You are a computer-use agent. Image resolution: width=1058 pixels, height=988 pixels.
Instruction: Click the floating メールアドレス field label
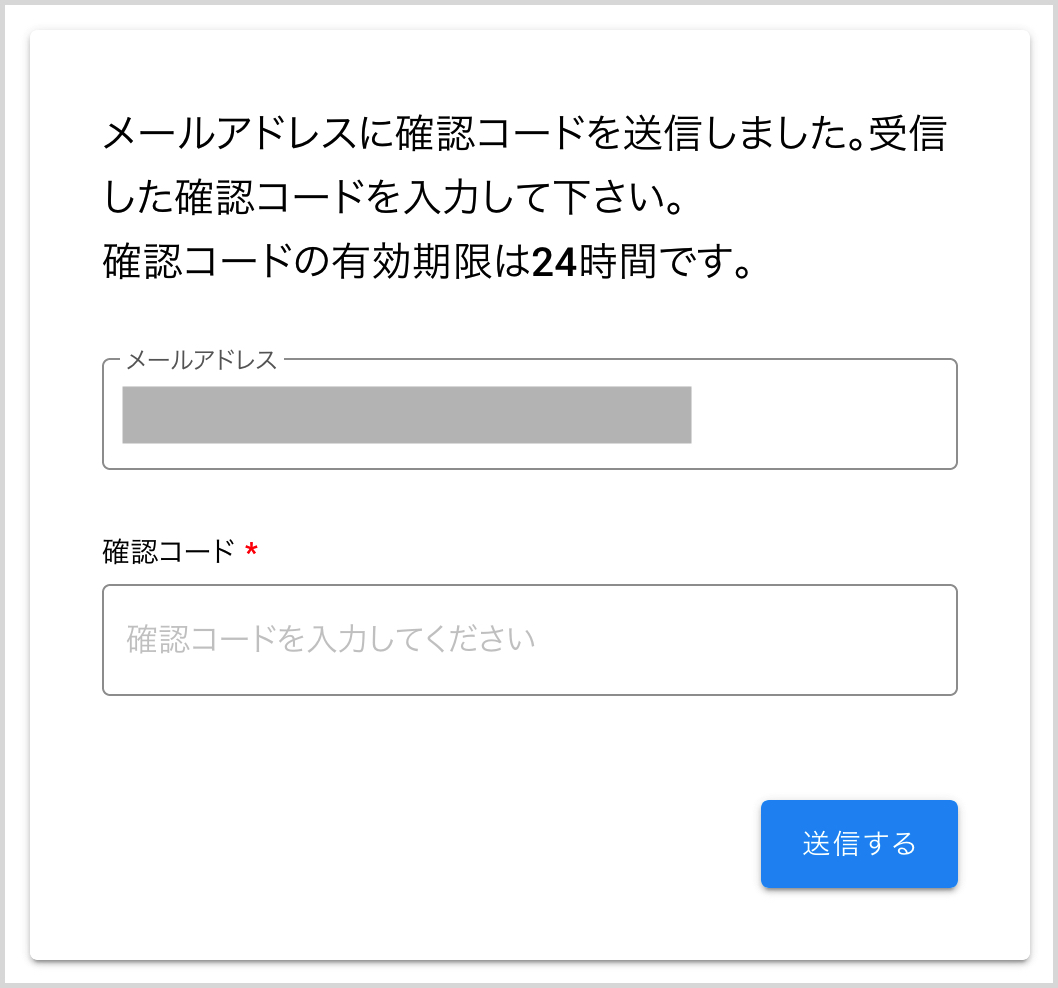click(201, 360)
